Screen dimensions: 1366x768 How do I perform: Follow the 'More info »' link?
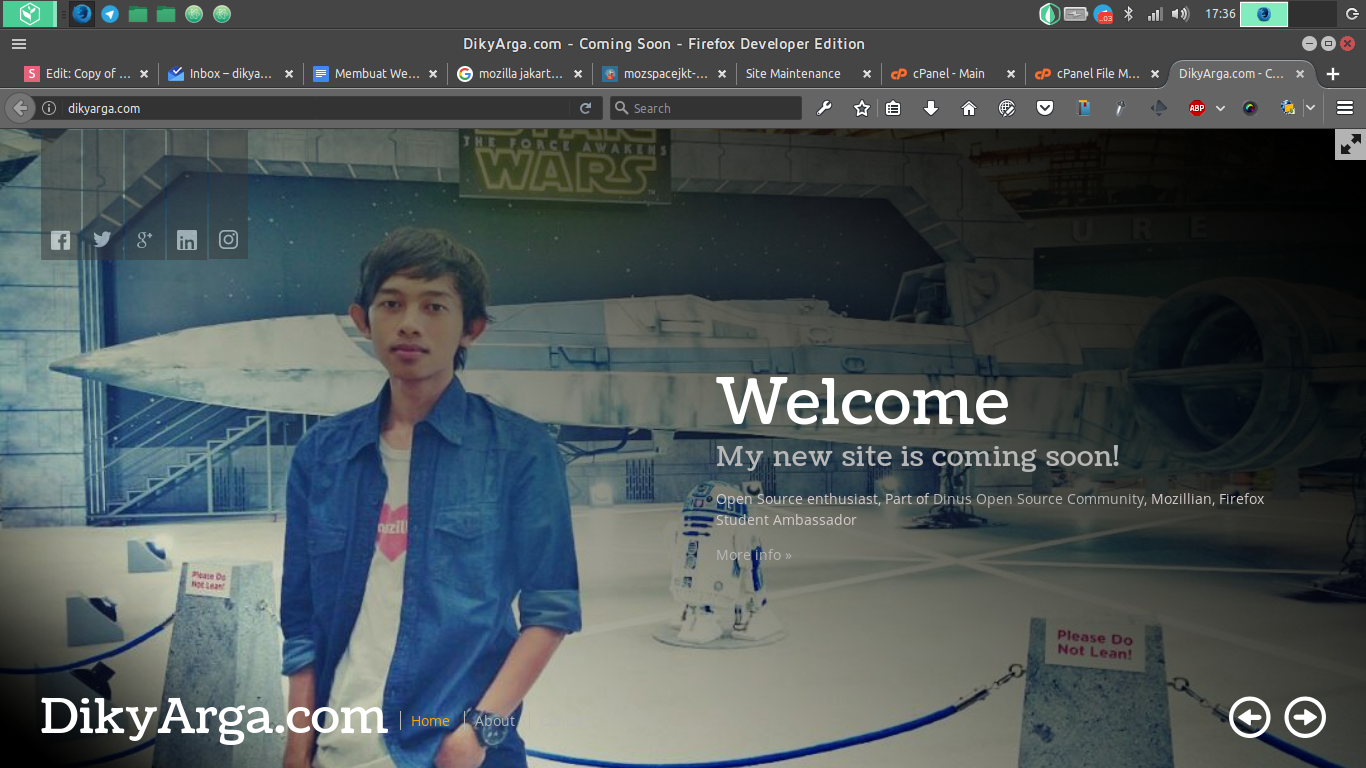pos(753,555)
